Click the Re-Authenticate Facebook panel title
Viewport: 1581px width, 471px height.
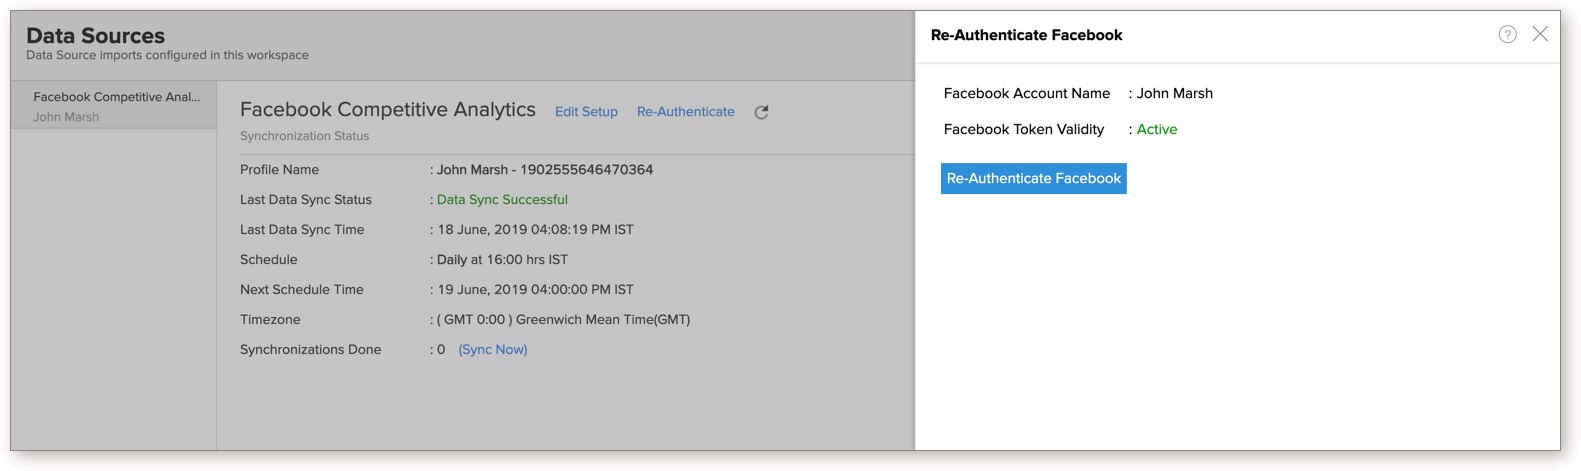coord(1026,35)
